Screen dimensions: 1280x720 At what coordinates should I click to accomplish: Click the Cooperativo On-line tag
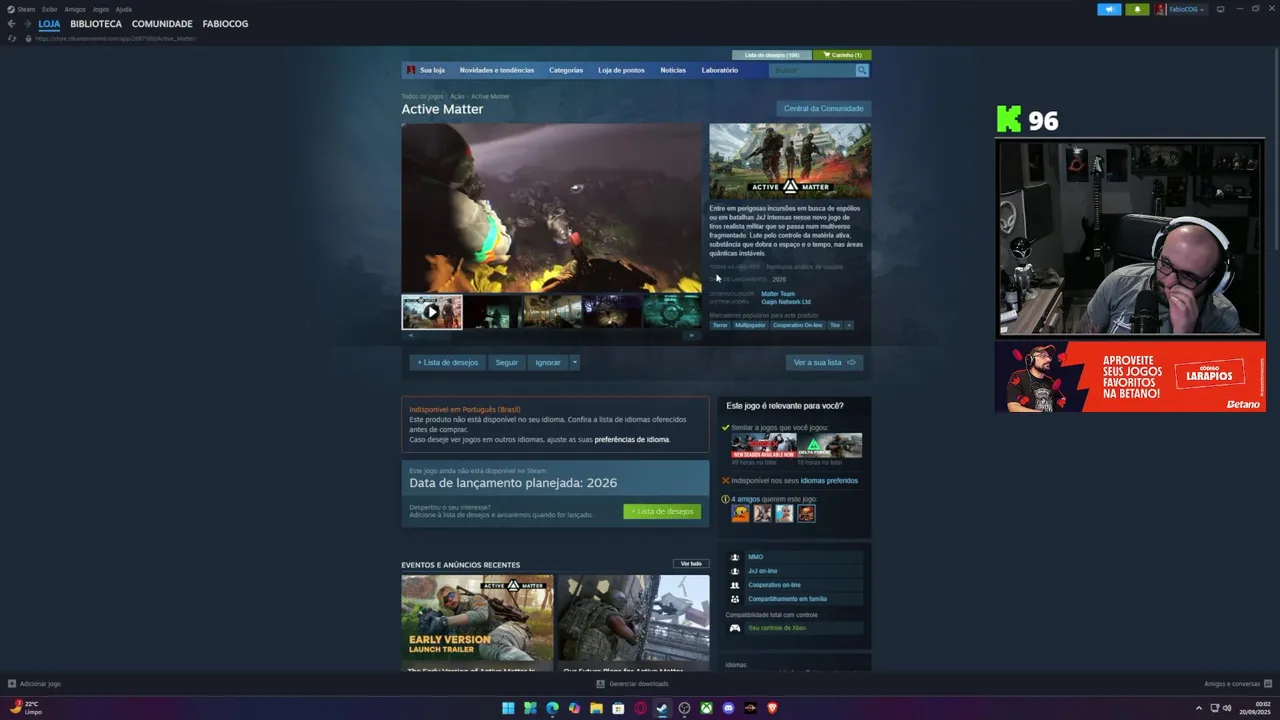pos(798,325)
